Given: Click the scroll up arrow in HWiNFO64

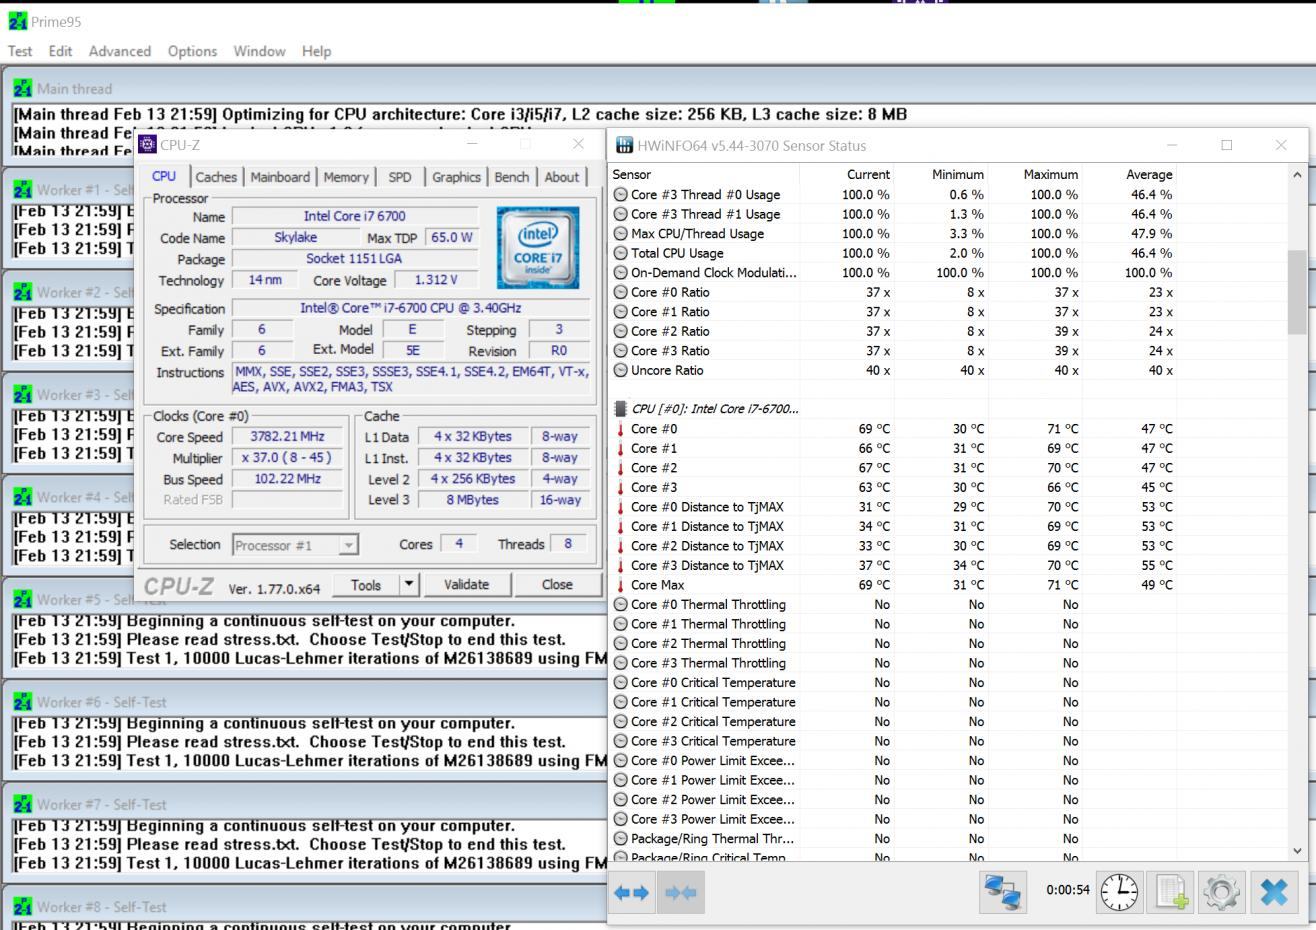Looking at the screenshot, I should (1297, 175).
